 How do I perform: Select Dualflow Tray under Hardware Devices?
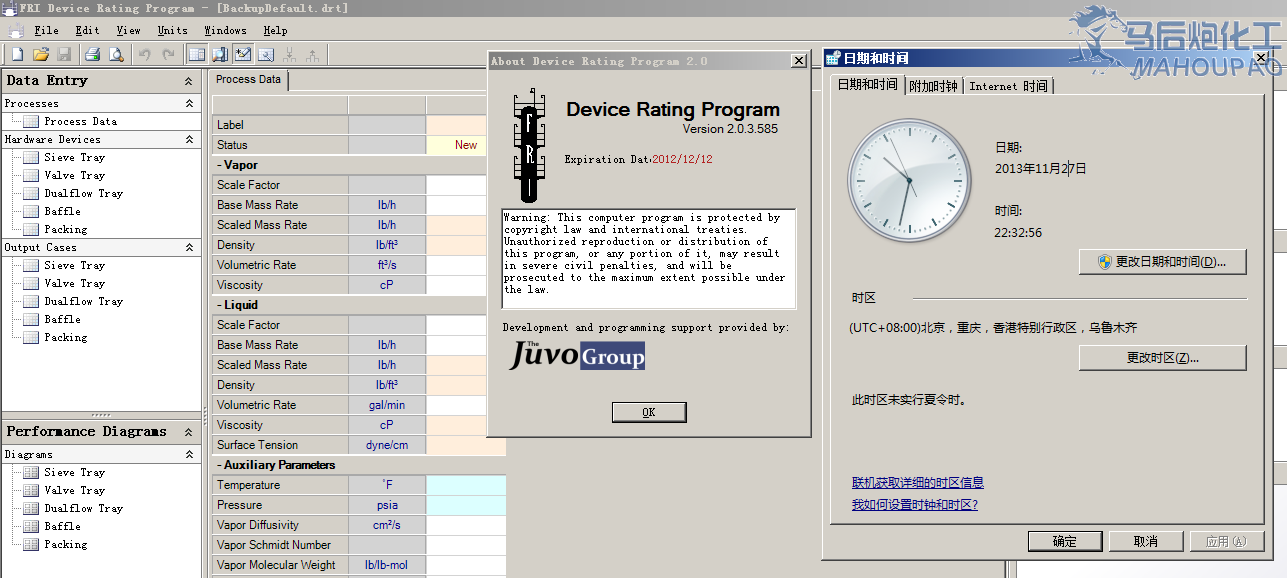[x=83, y=193]
